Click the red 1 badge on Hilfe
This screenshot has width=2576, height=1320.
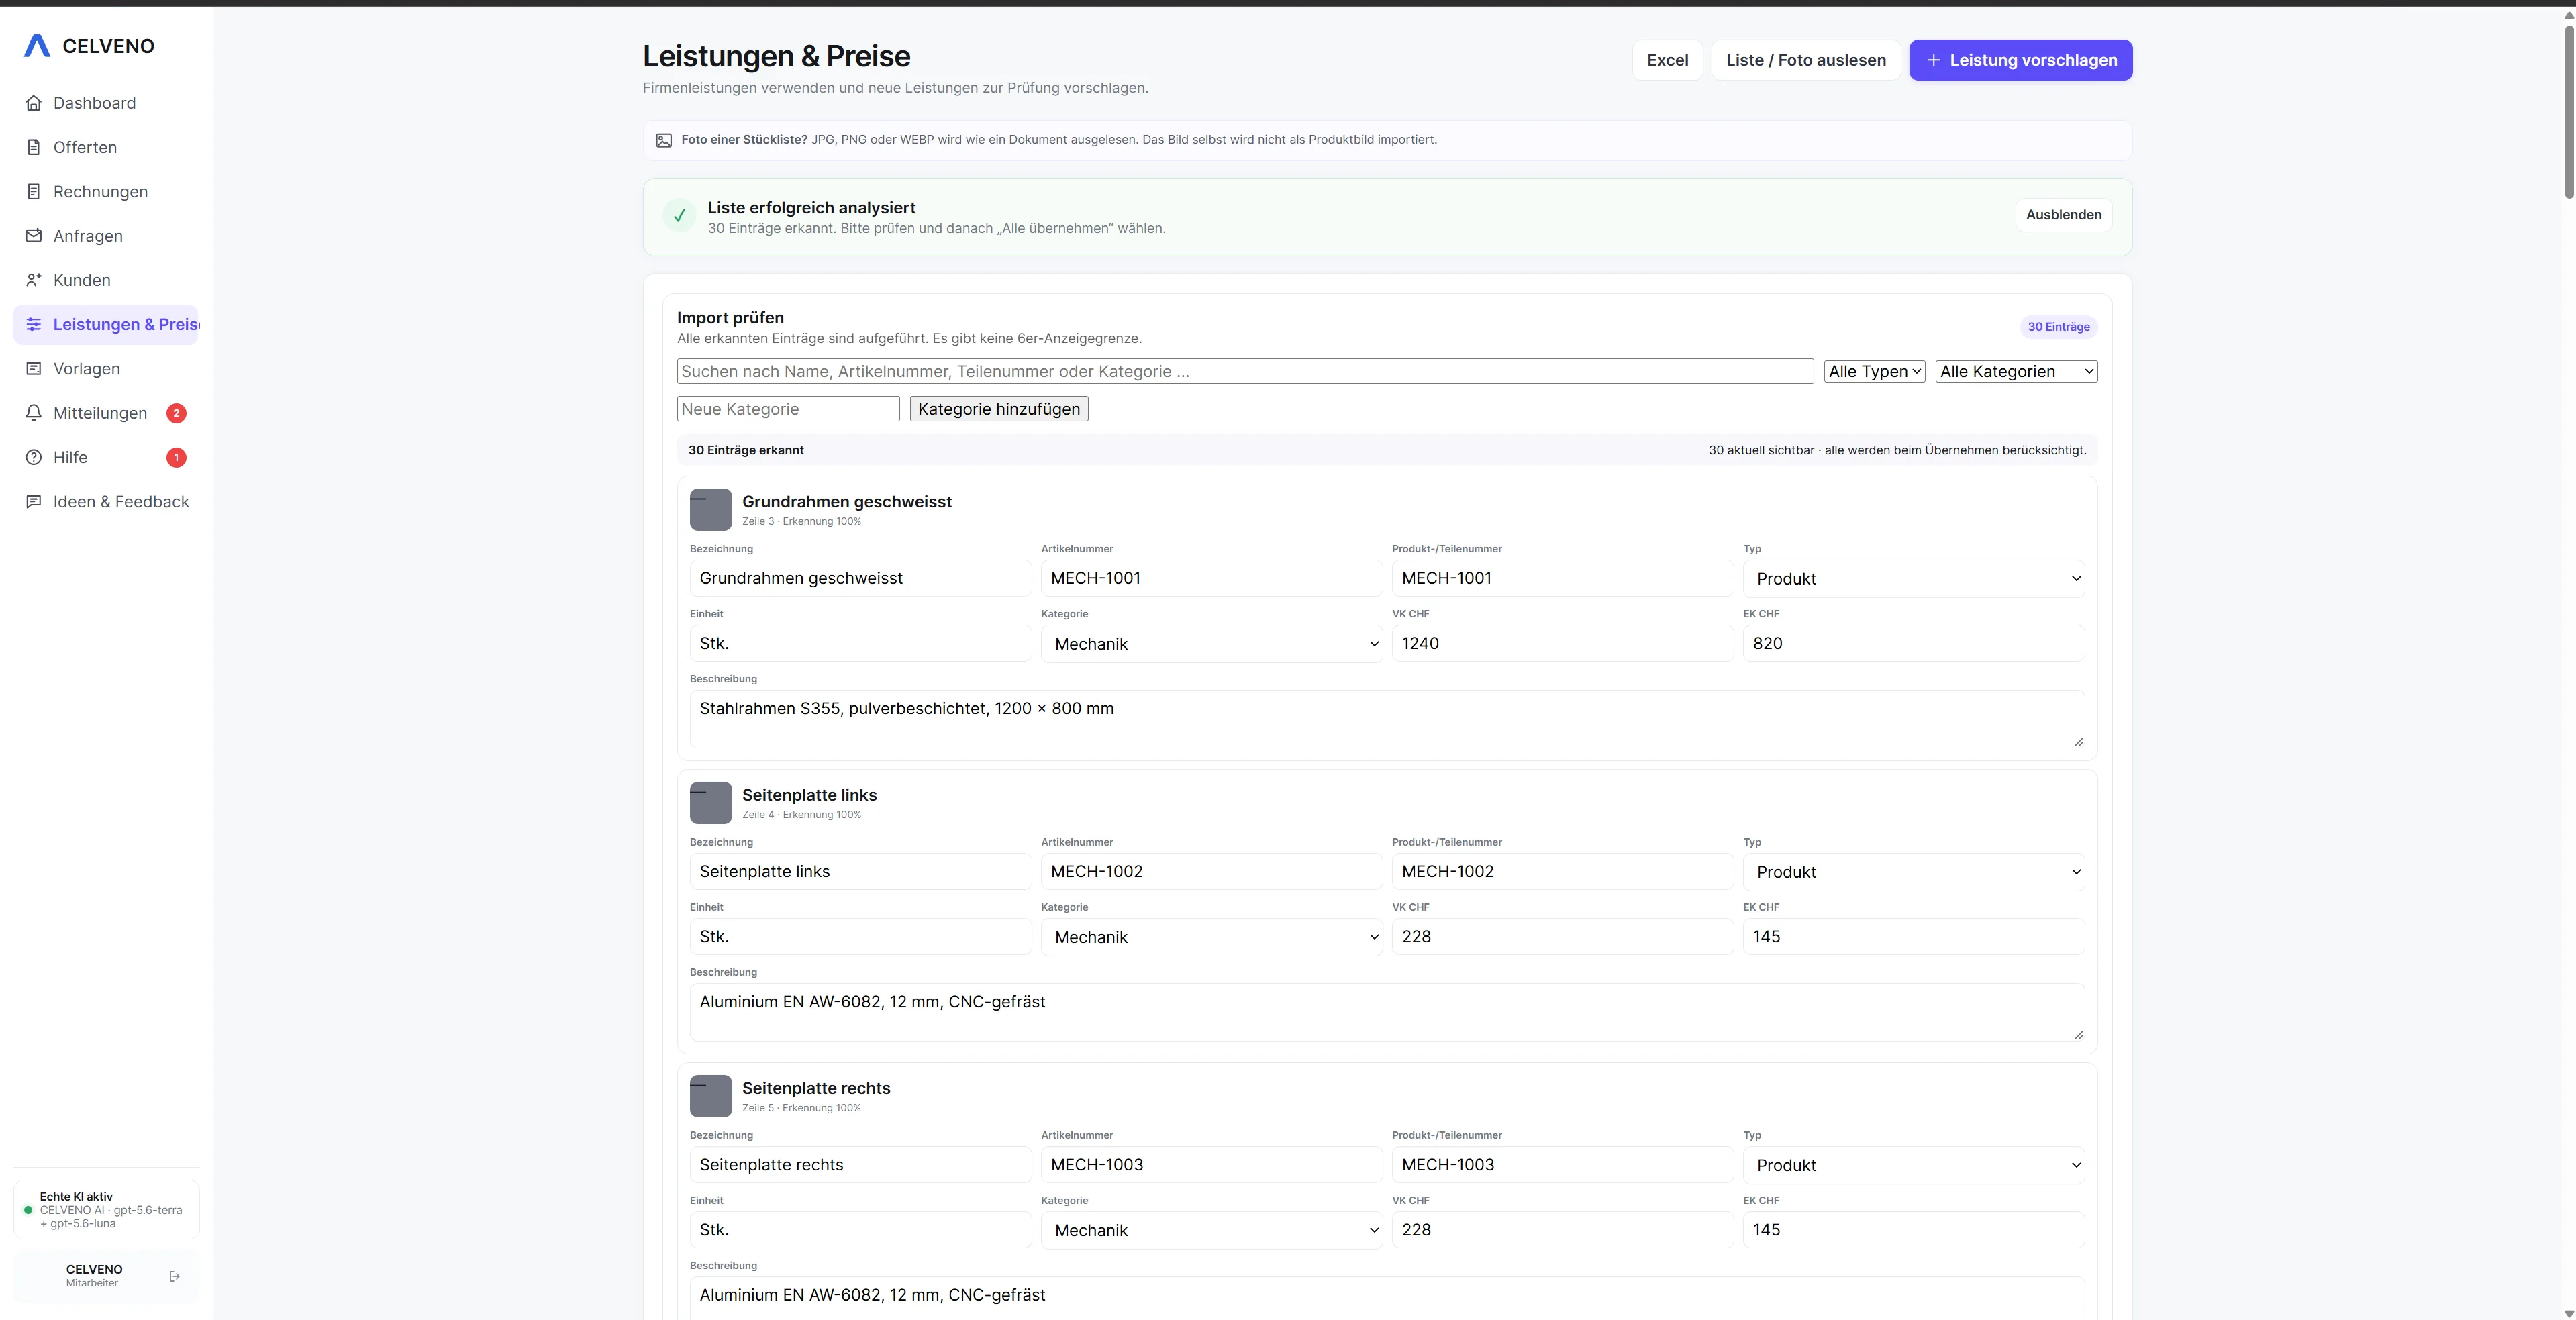pyautogui.click(x=176, y=457)
